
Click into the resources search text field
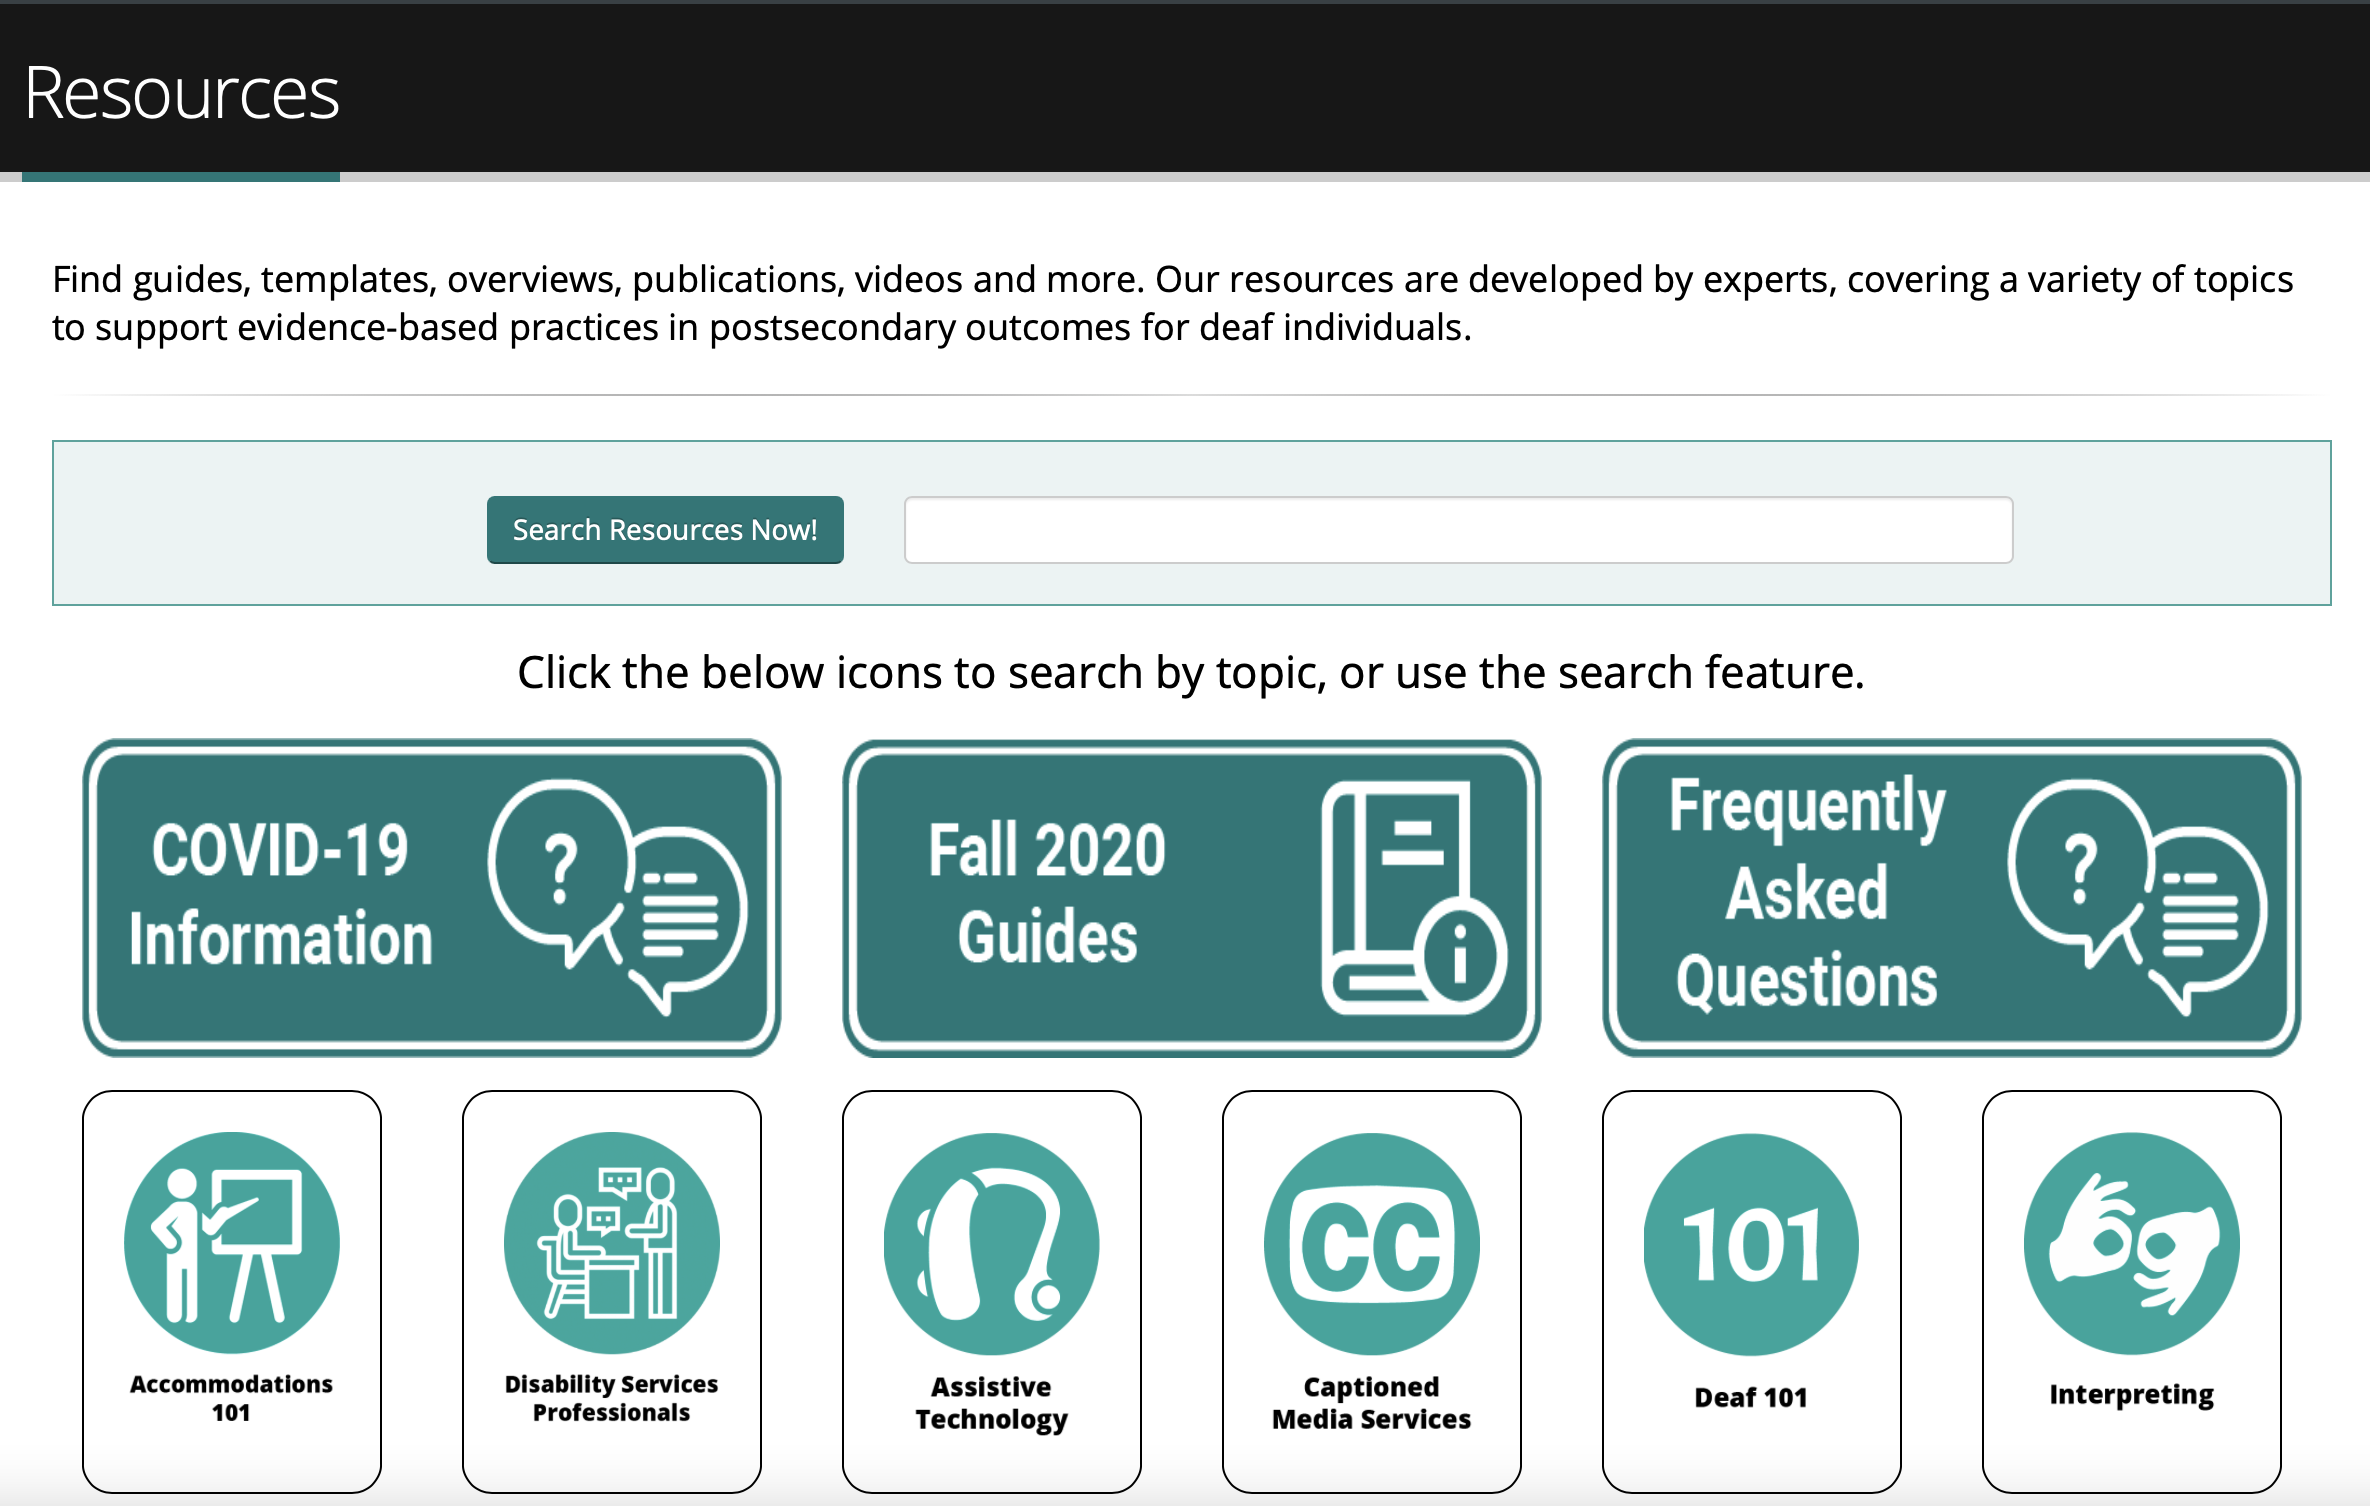point(1458,530)
